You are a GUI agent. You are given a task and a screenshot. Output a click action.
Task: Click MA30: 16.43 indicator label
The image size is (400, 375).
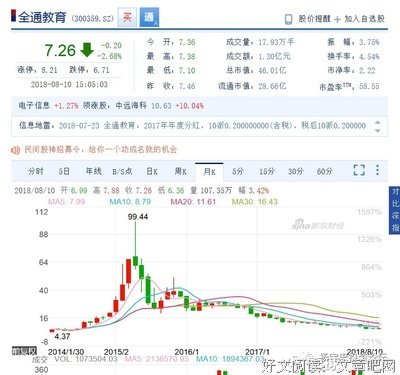(x=255, y=202)
